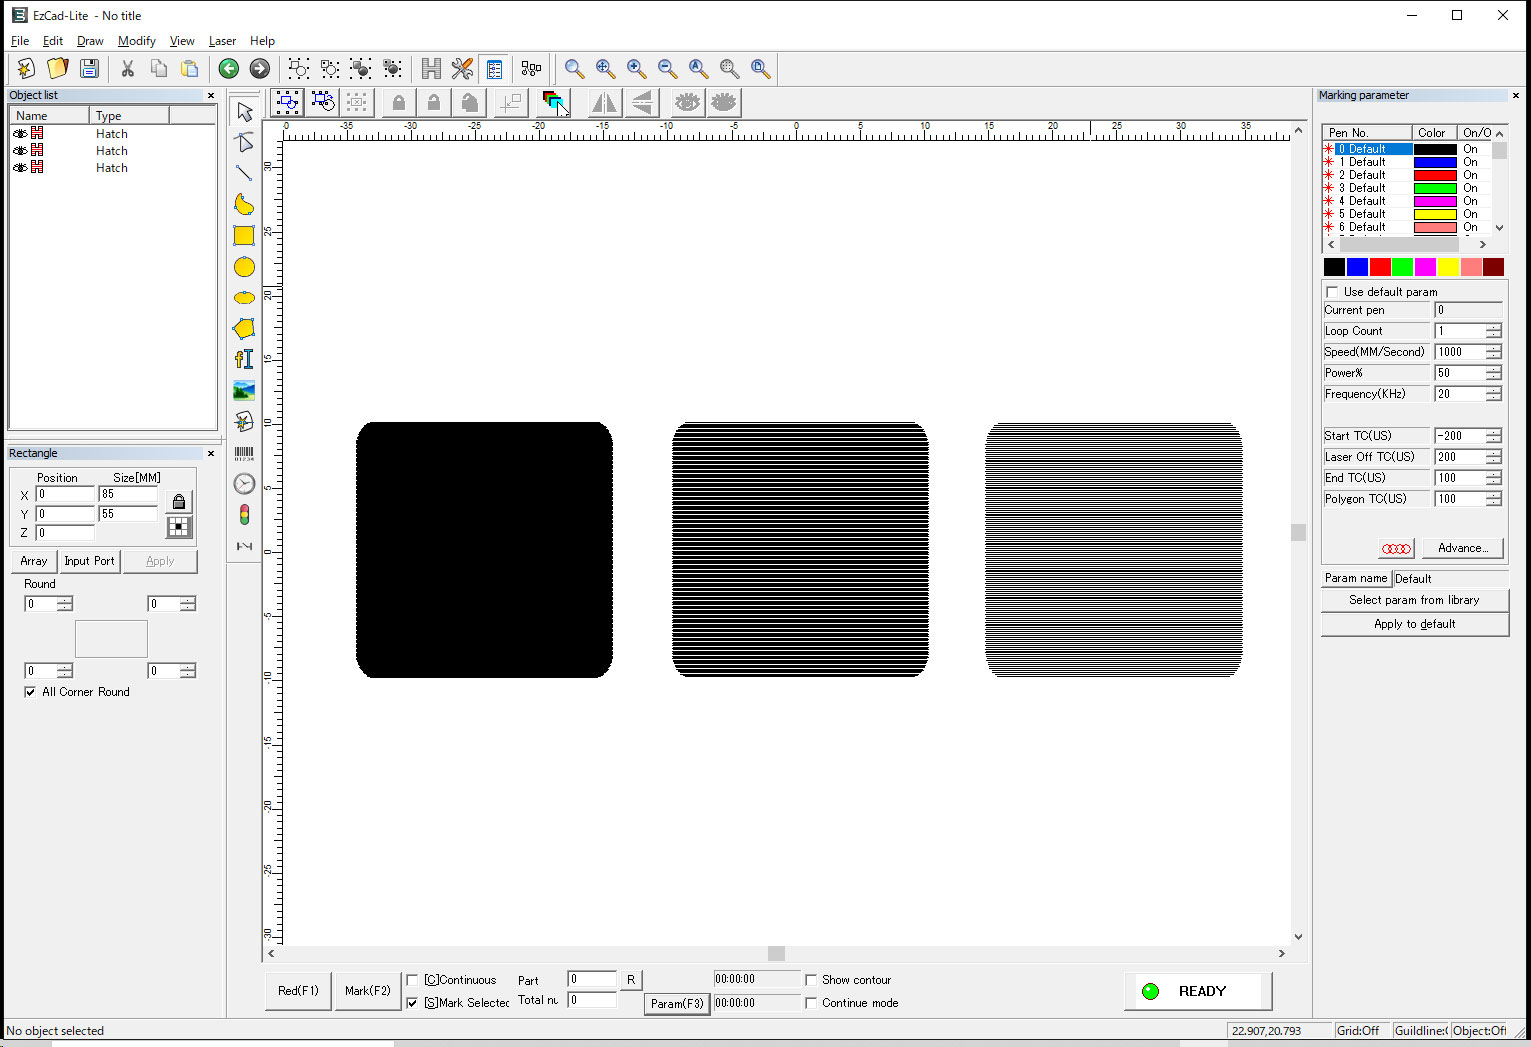1531x1047 pixels.
Task: Hide the first Hatch object
Action: [20, 134]
